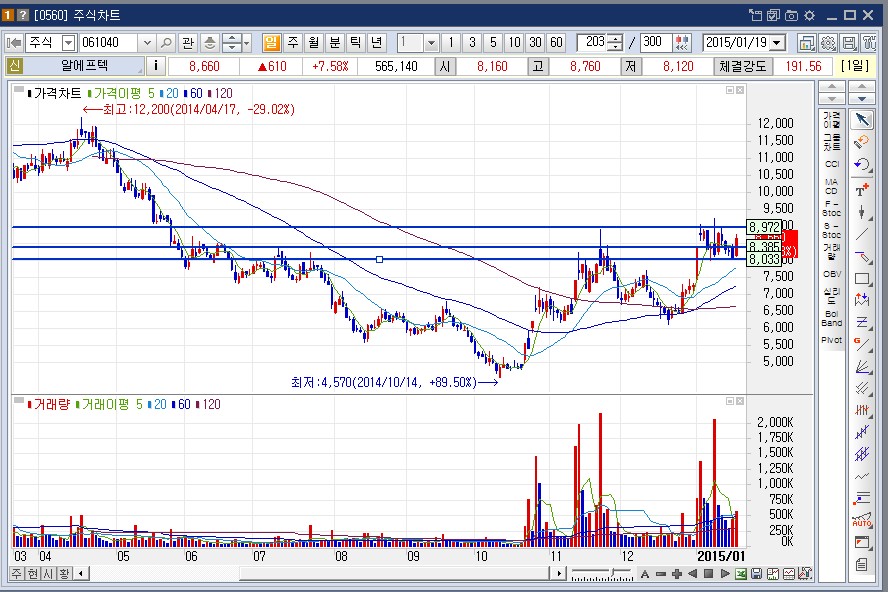888x592 pixels.
Task: Click the horizontal chart scrollbar thumb
Action: point(395,574)
